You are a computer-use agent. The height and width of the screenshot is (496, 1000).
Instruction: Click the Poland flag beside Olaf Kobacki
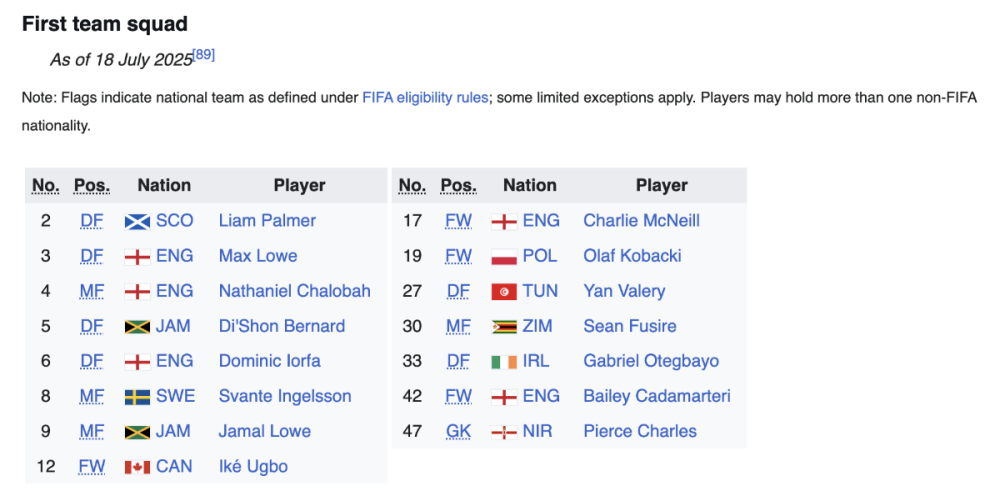(x=504, y=256)
